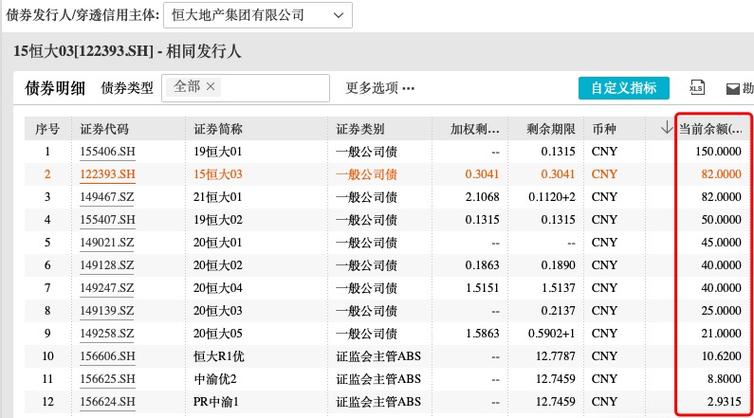Select the 中渝优2 ABS name
754x418 pixels.
pos(215,379)
